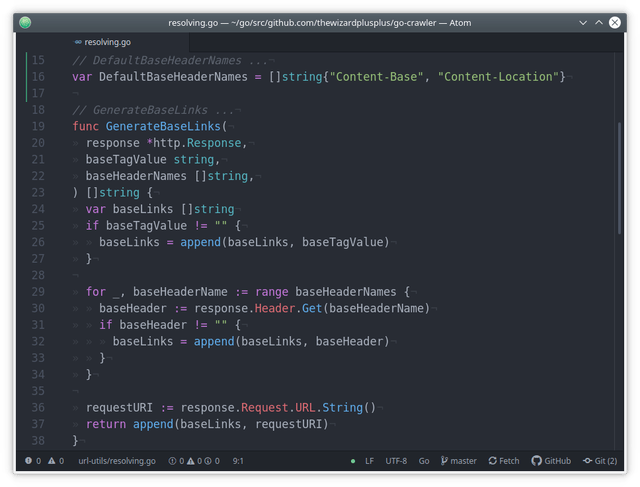Click the url-utils/resolving.go file path
Viewport: 640px width, 487px height.
tap(117, 460)
